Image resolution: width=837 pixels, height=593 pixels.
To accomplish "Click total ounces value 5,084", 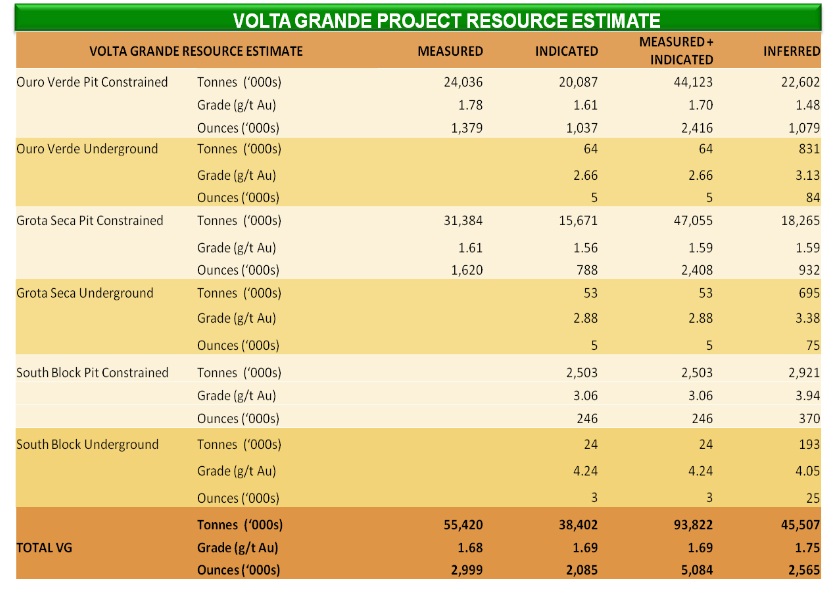I will coord(697,570).
